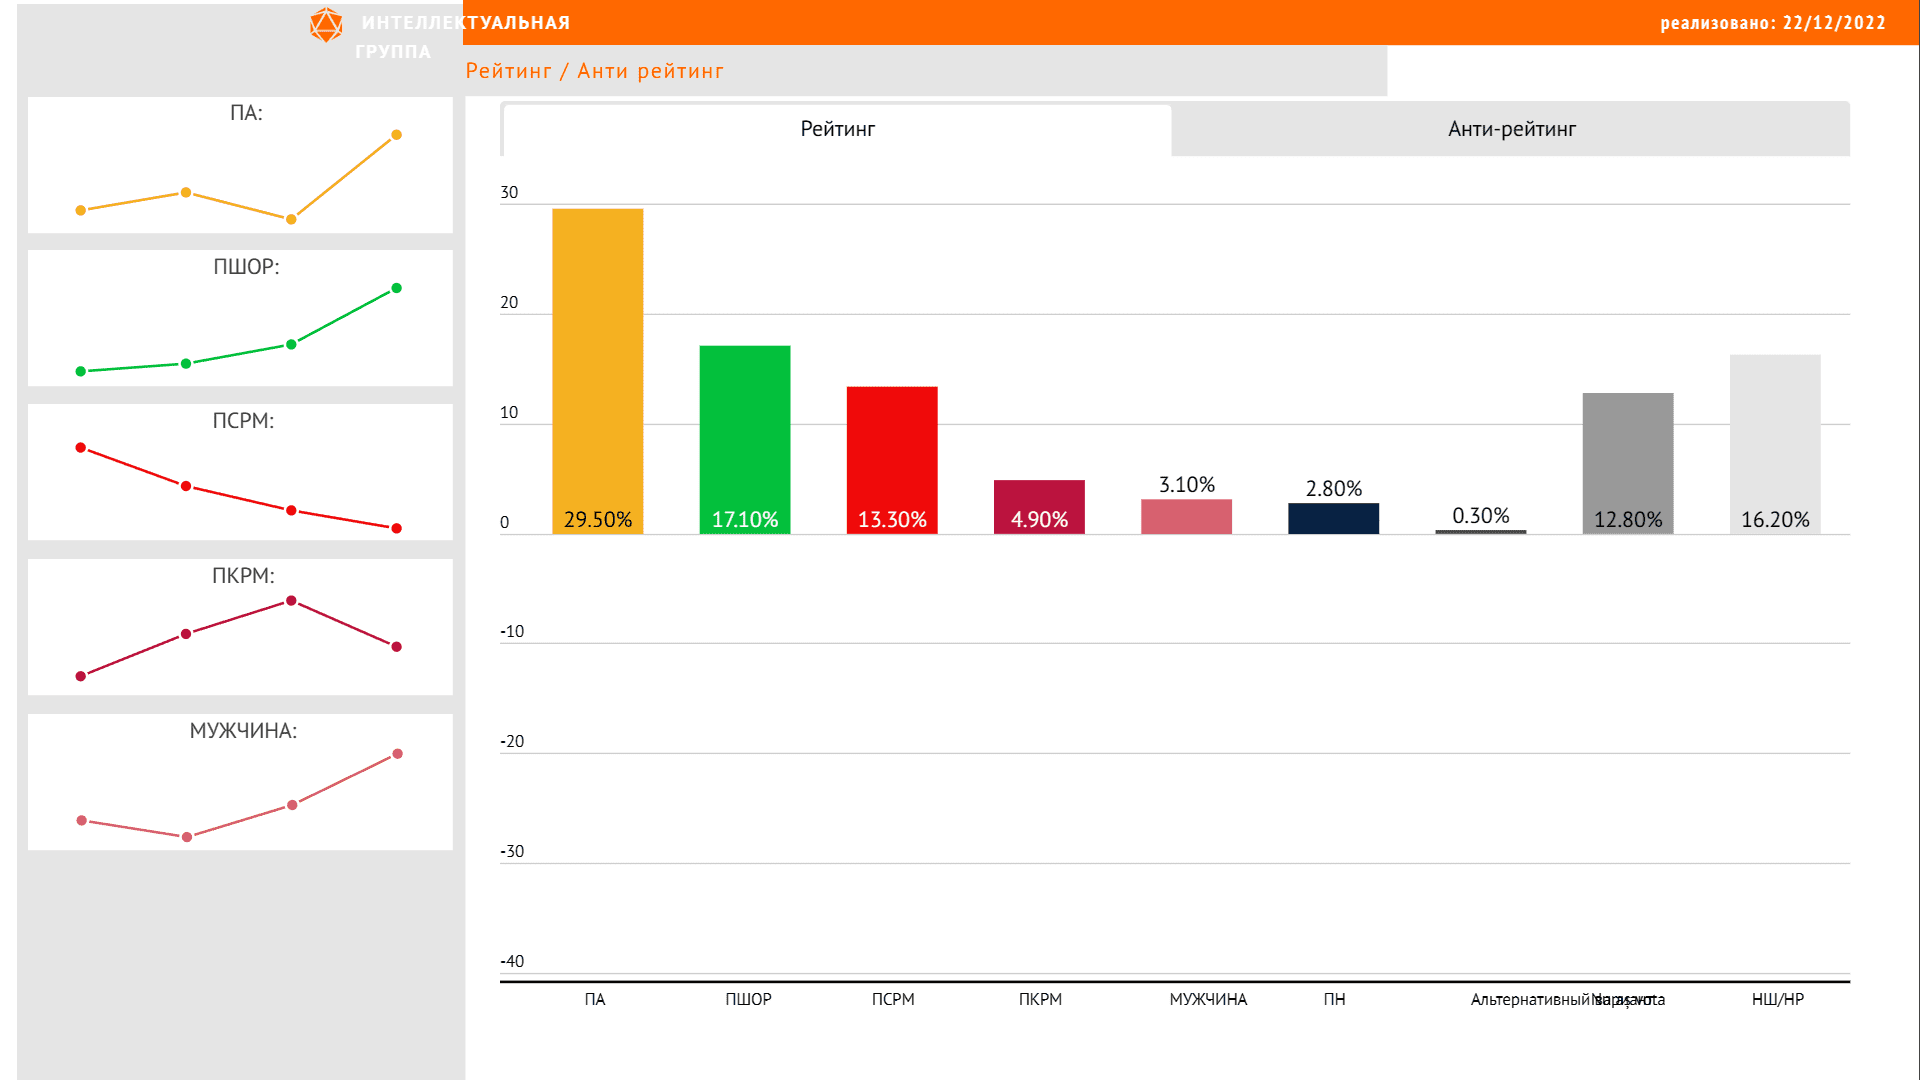1920x1080 pixels.
Task: Click the red ПСРМ bar at 13.30%
Action: click(891, 459)
